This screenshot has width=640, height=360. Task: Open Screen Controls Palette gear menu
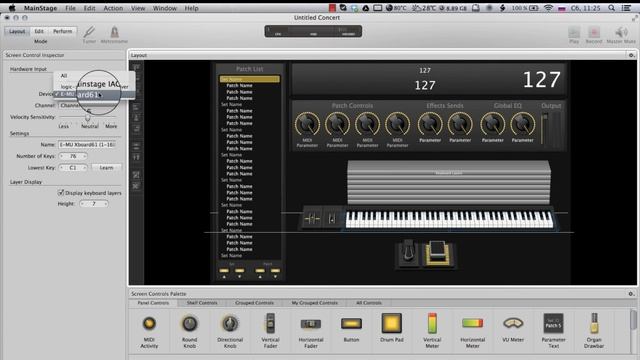pyautogui.click(x=631, y=293)
